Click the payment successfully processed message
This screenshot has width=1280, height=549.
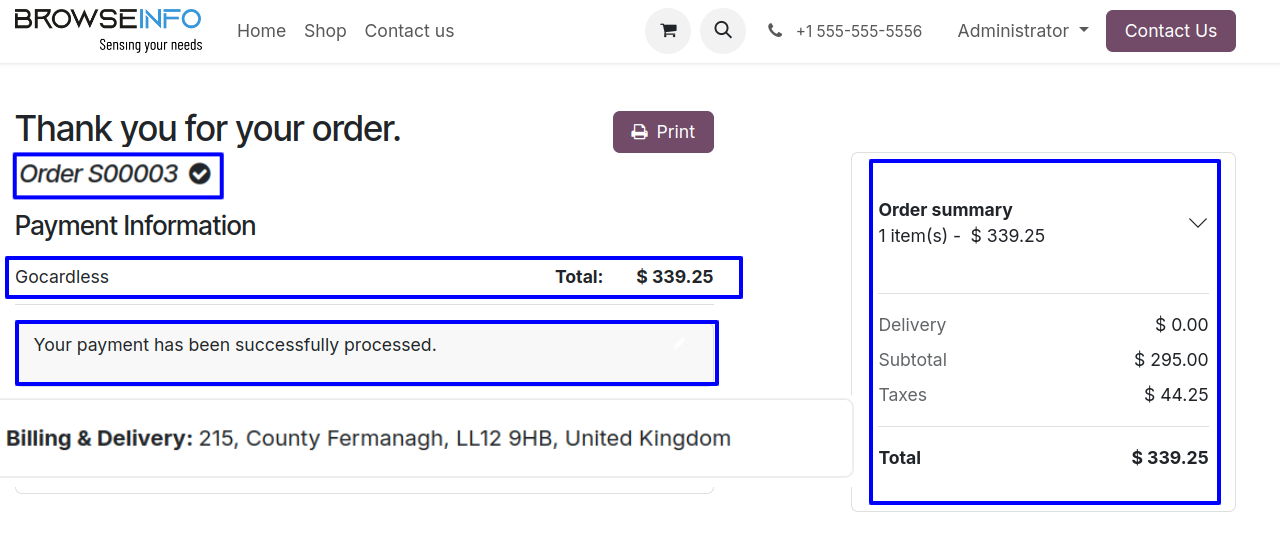(235, 345)
